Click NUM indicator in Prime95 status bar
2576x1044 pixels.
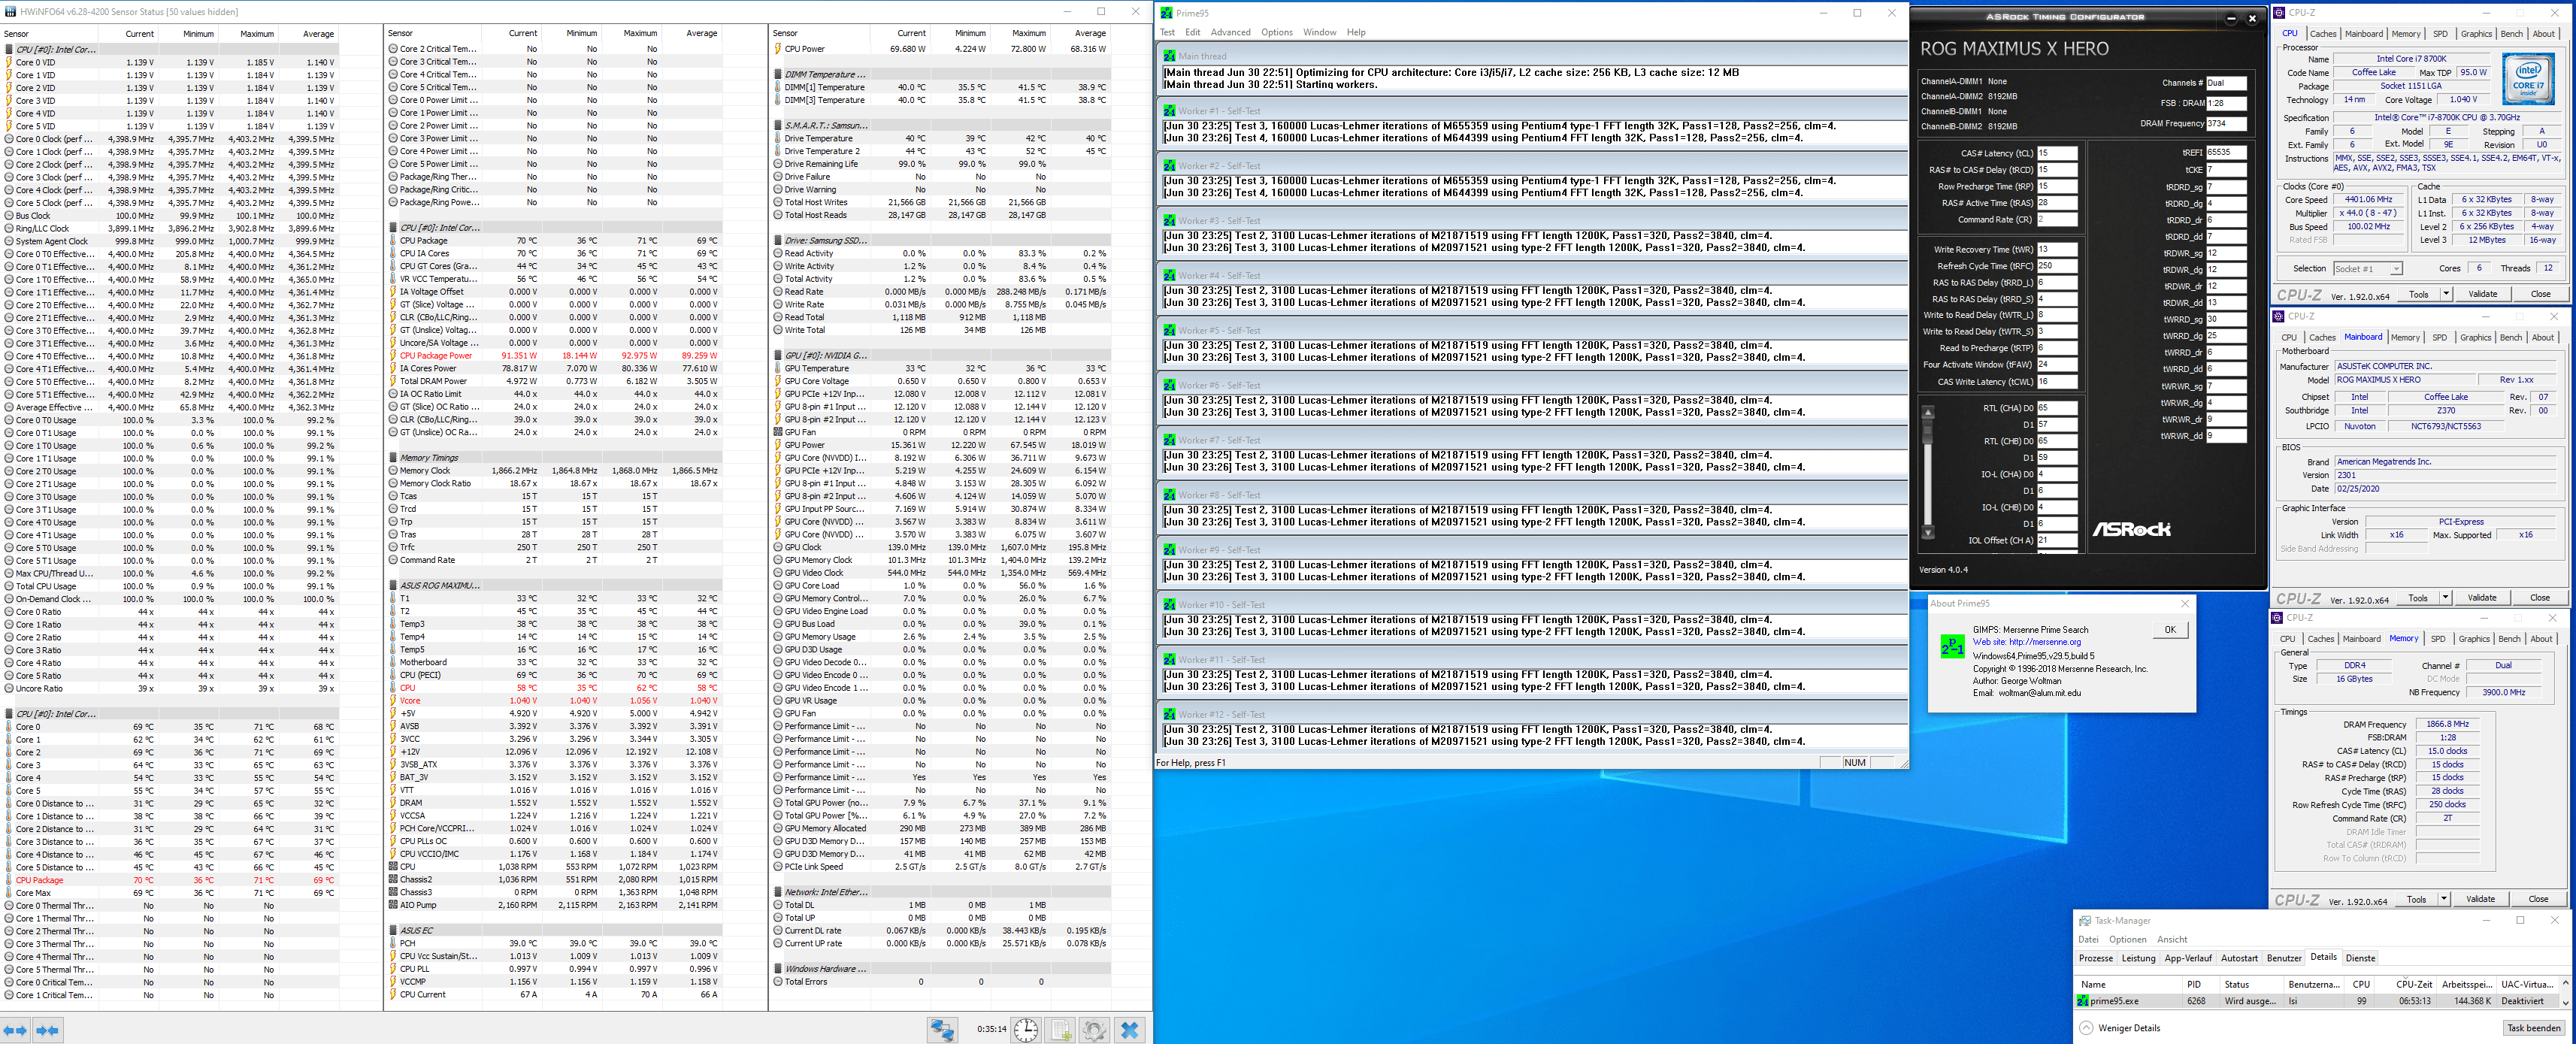coord(1855,763)
